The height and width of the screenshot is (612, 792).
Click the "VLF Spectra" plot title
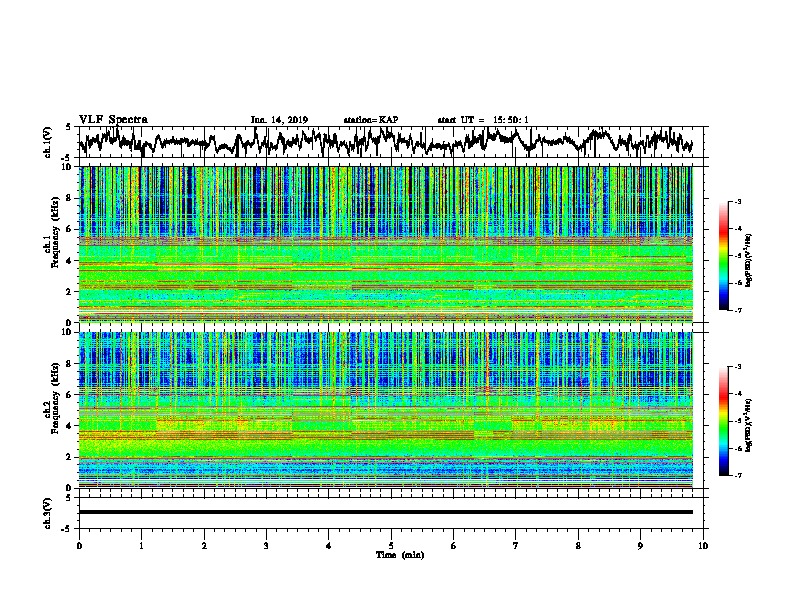pyautogui.click(x=113, y=120)
